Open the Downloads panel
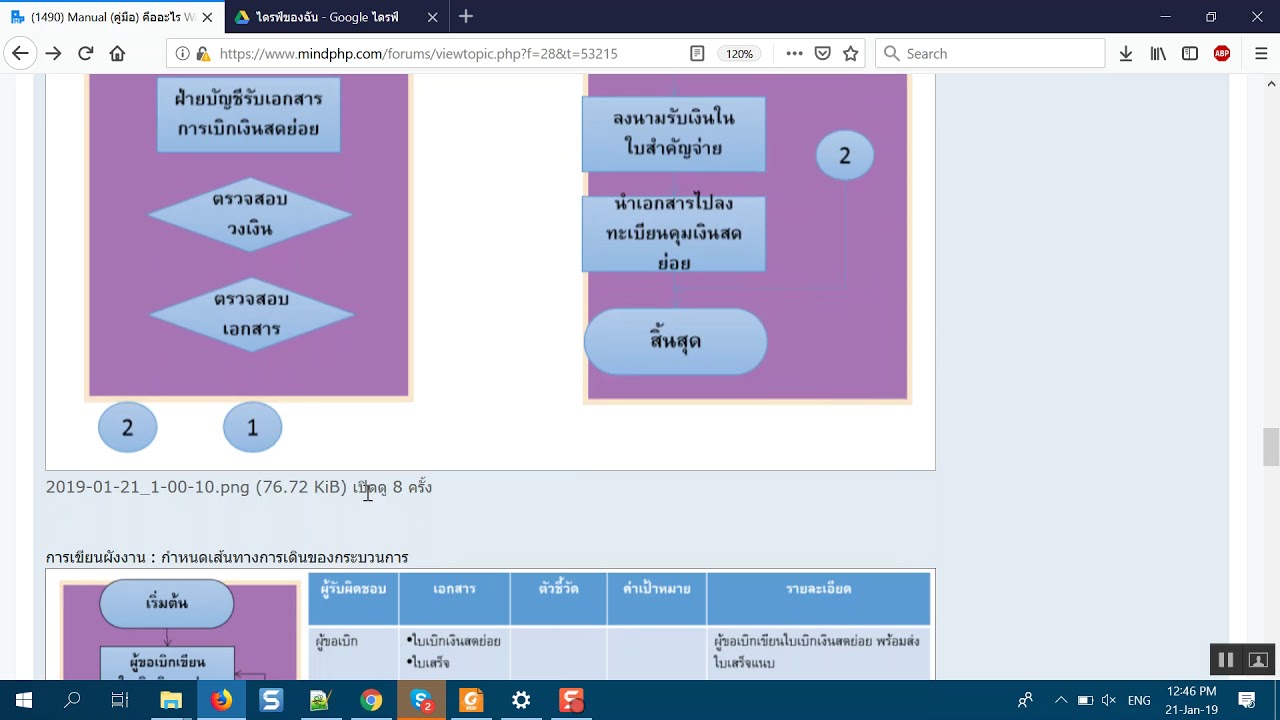 (x=1126, y=54)
